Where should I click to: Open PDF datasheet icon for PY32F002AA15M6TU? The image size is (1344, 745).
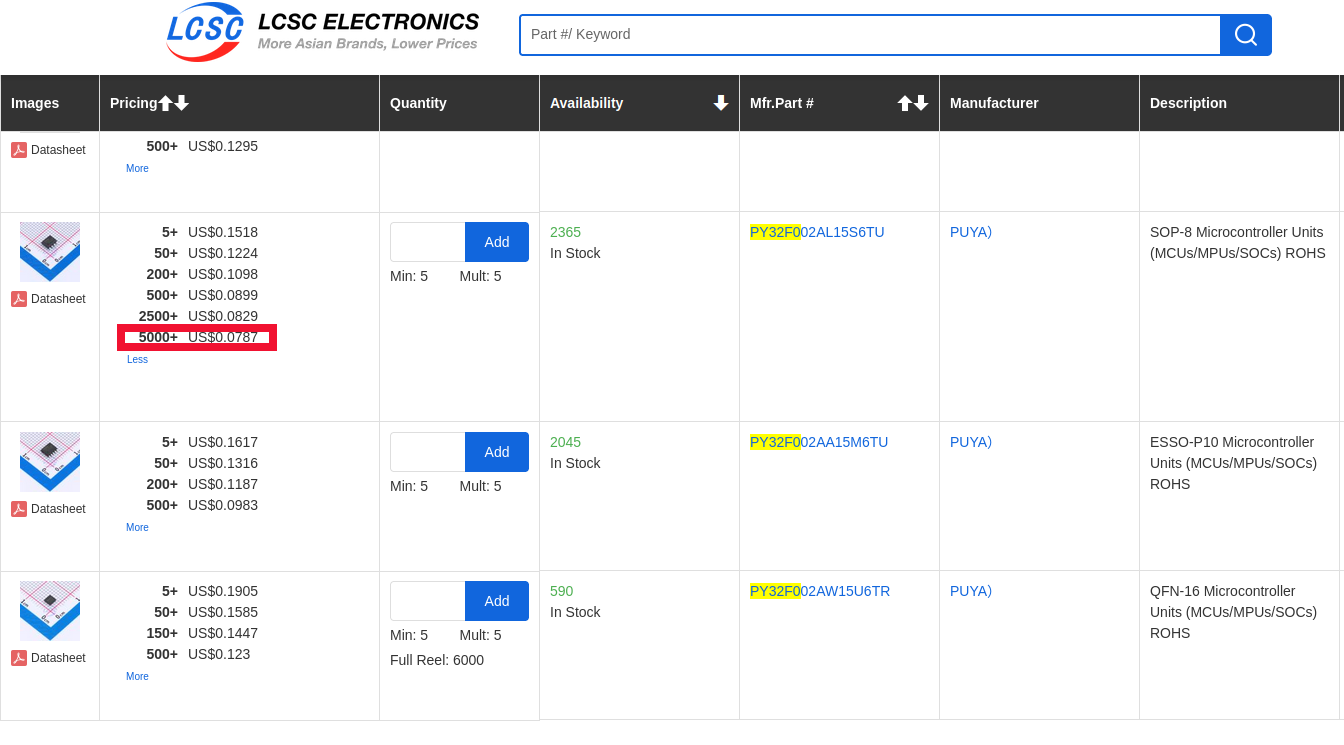coord(19,509)
